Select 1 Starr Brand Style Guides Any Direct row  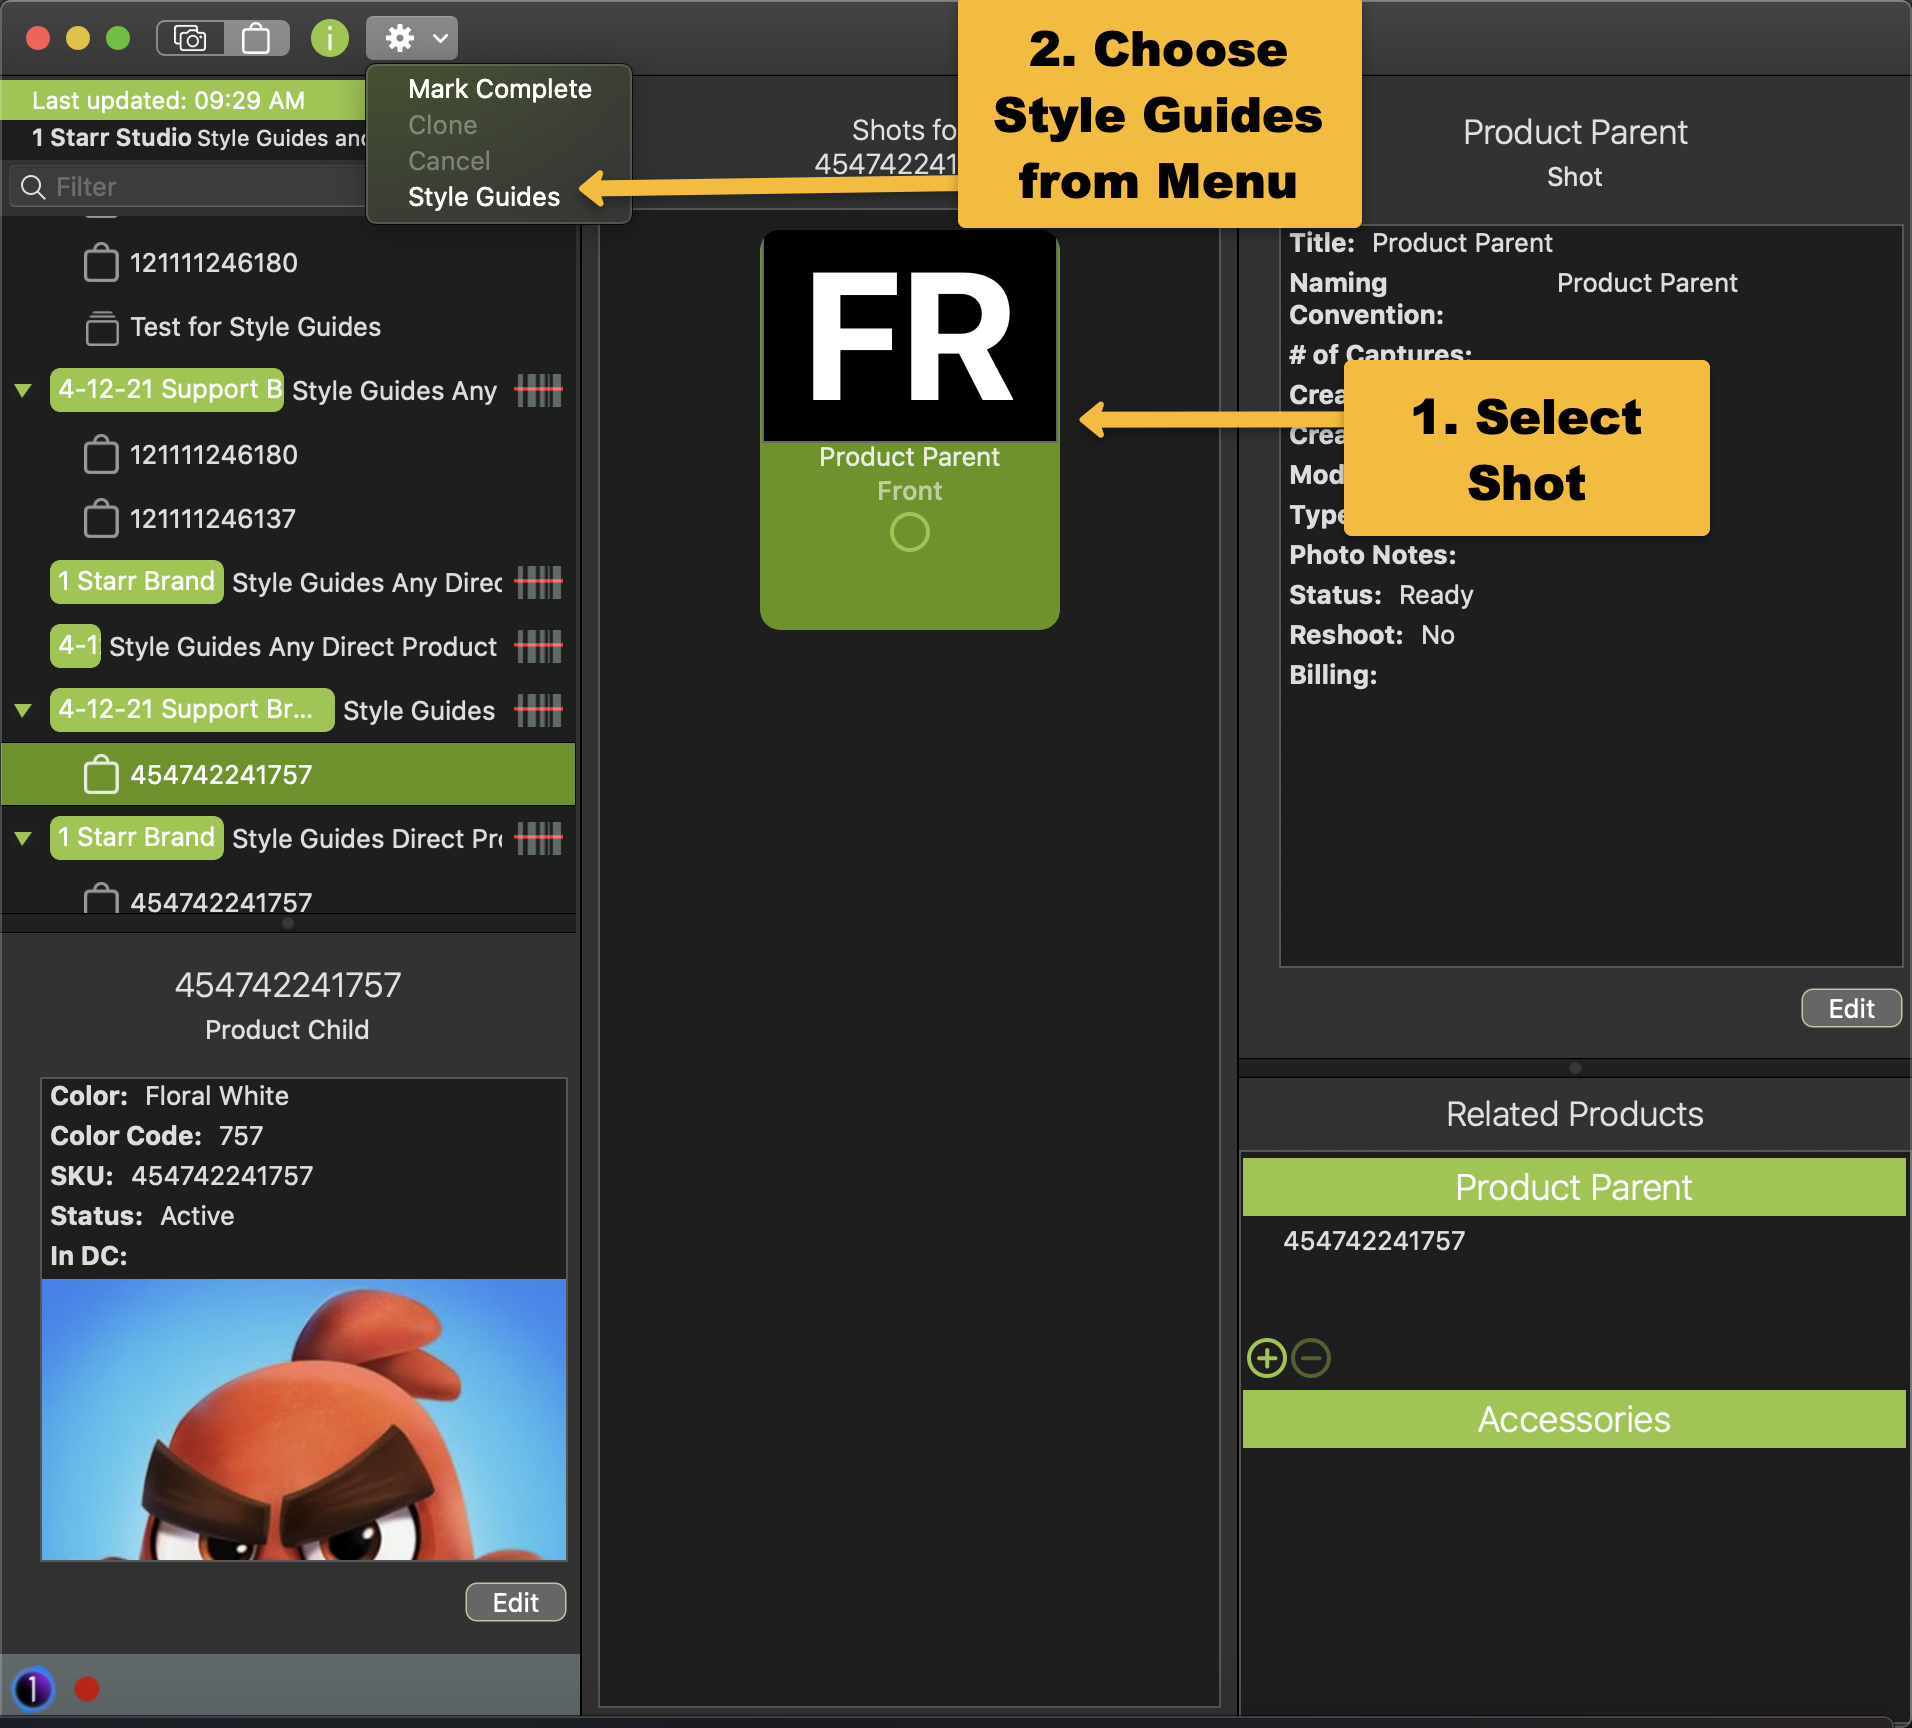tap(288, 582)
